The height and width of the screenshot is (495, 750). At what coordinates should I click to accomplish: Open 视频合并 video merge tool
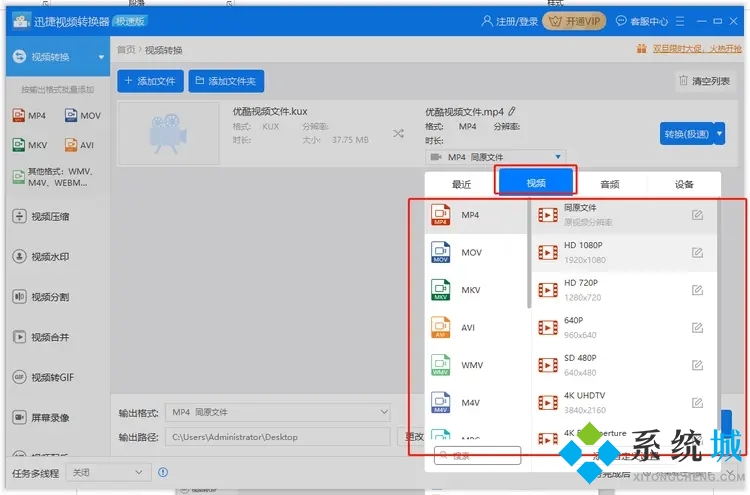coord(41,337)
